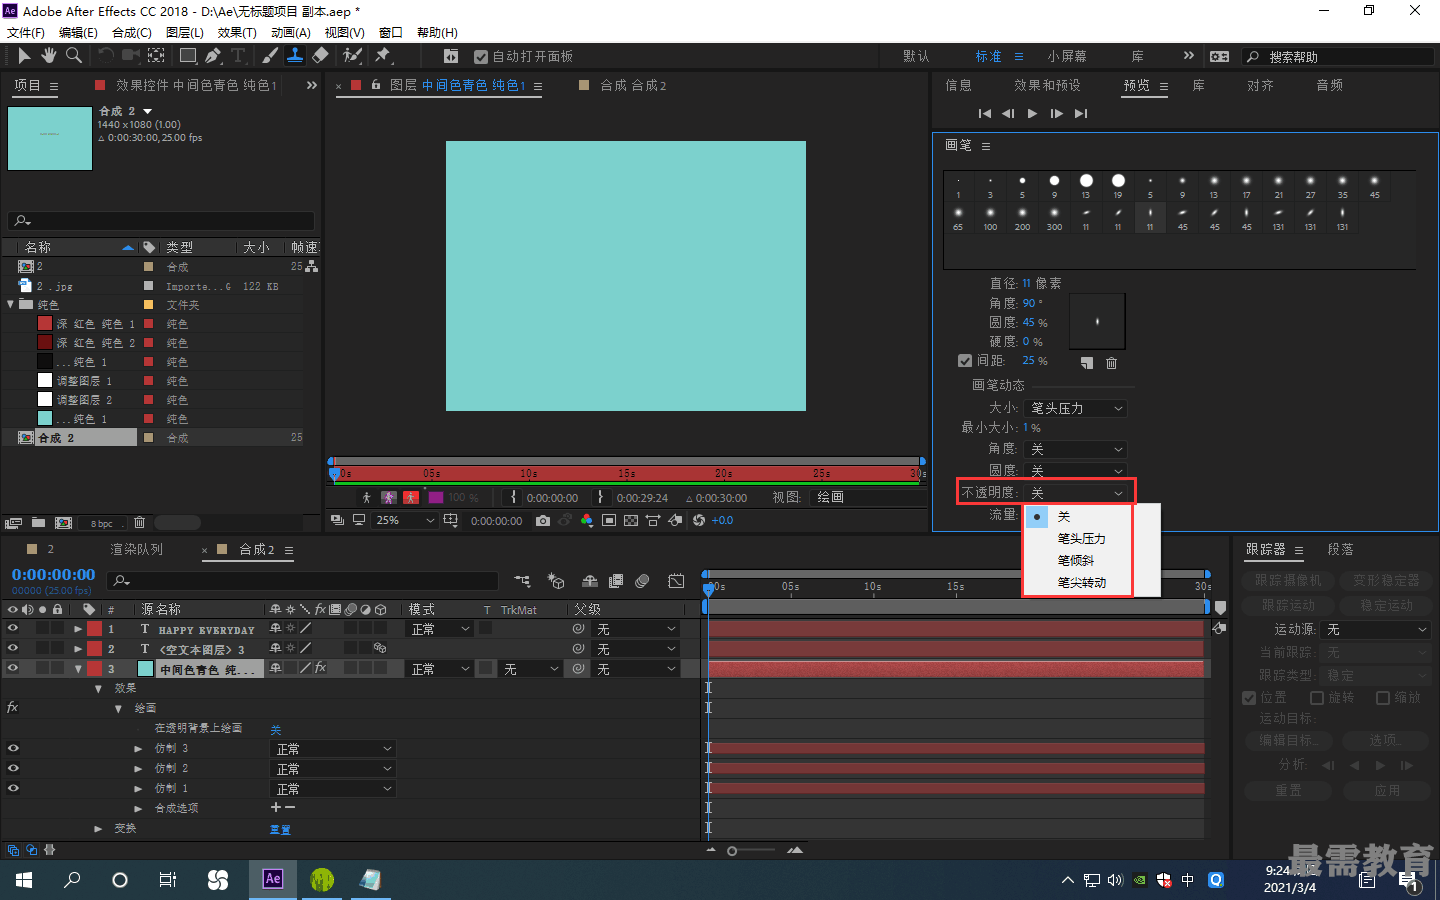Open the Motion Source dropdown in tracker
The height and width of the screenshot is (900, 1440).
1376,629
